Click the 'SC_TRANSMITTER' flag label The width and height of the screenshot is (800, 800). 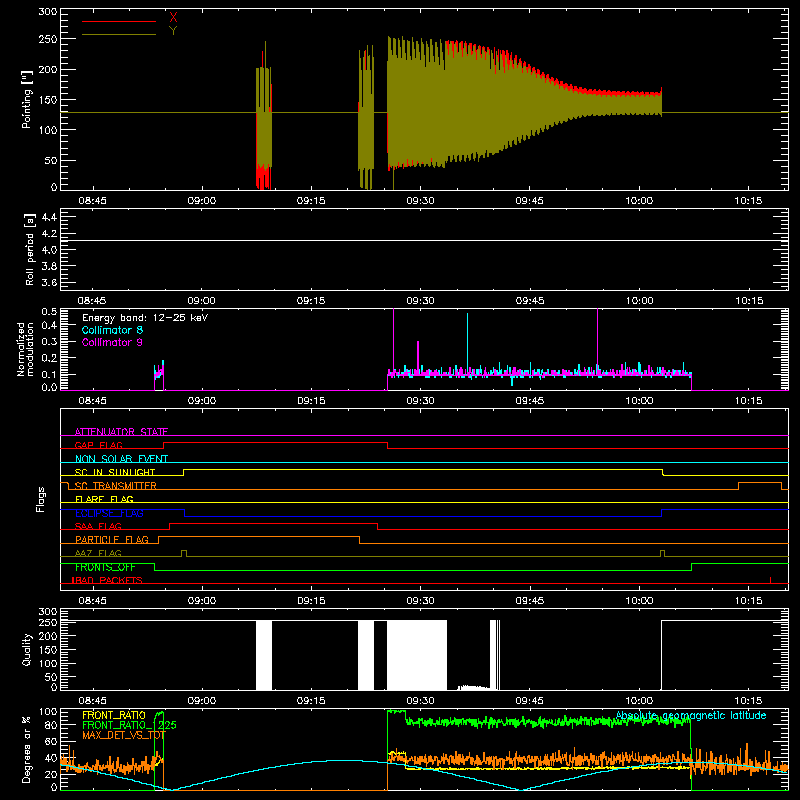(x=116, y=486)
